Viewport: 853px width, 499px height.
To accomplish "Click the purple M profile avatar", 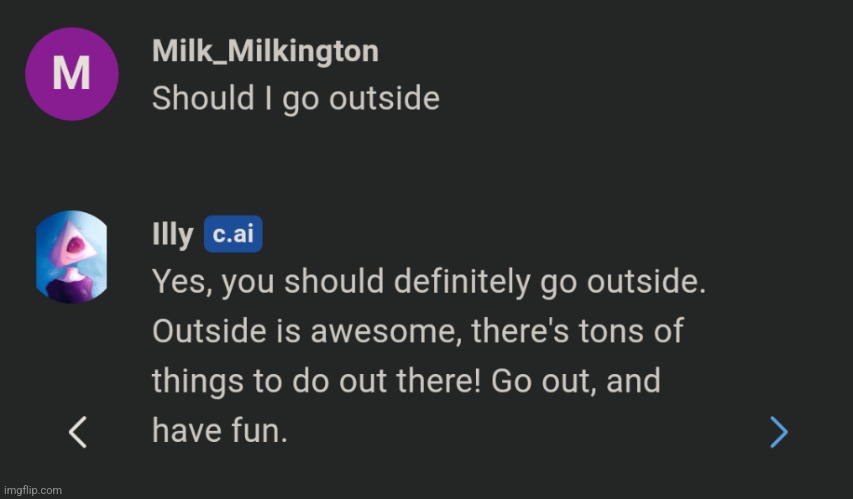I will (71, 75).
